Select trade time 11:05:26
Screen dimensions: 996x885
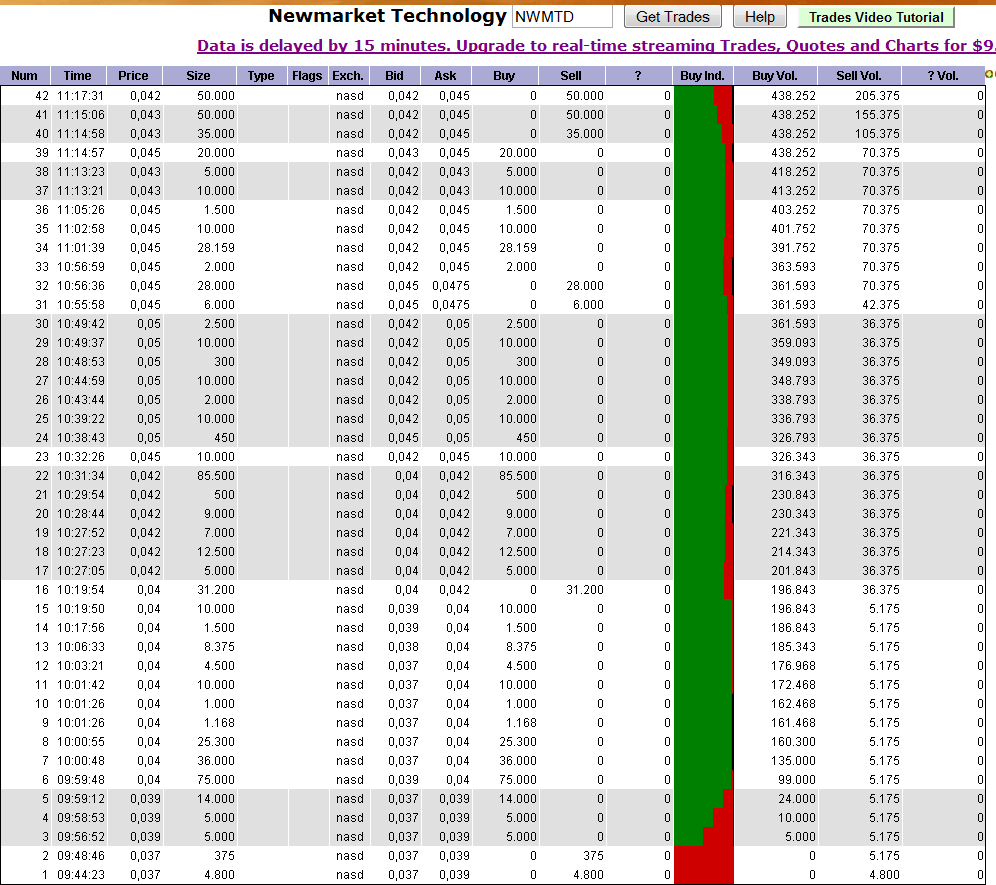click(x=80, y=210)
